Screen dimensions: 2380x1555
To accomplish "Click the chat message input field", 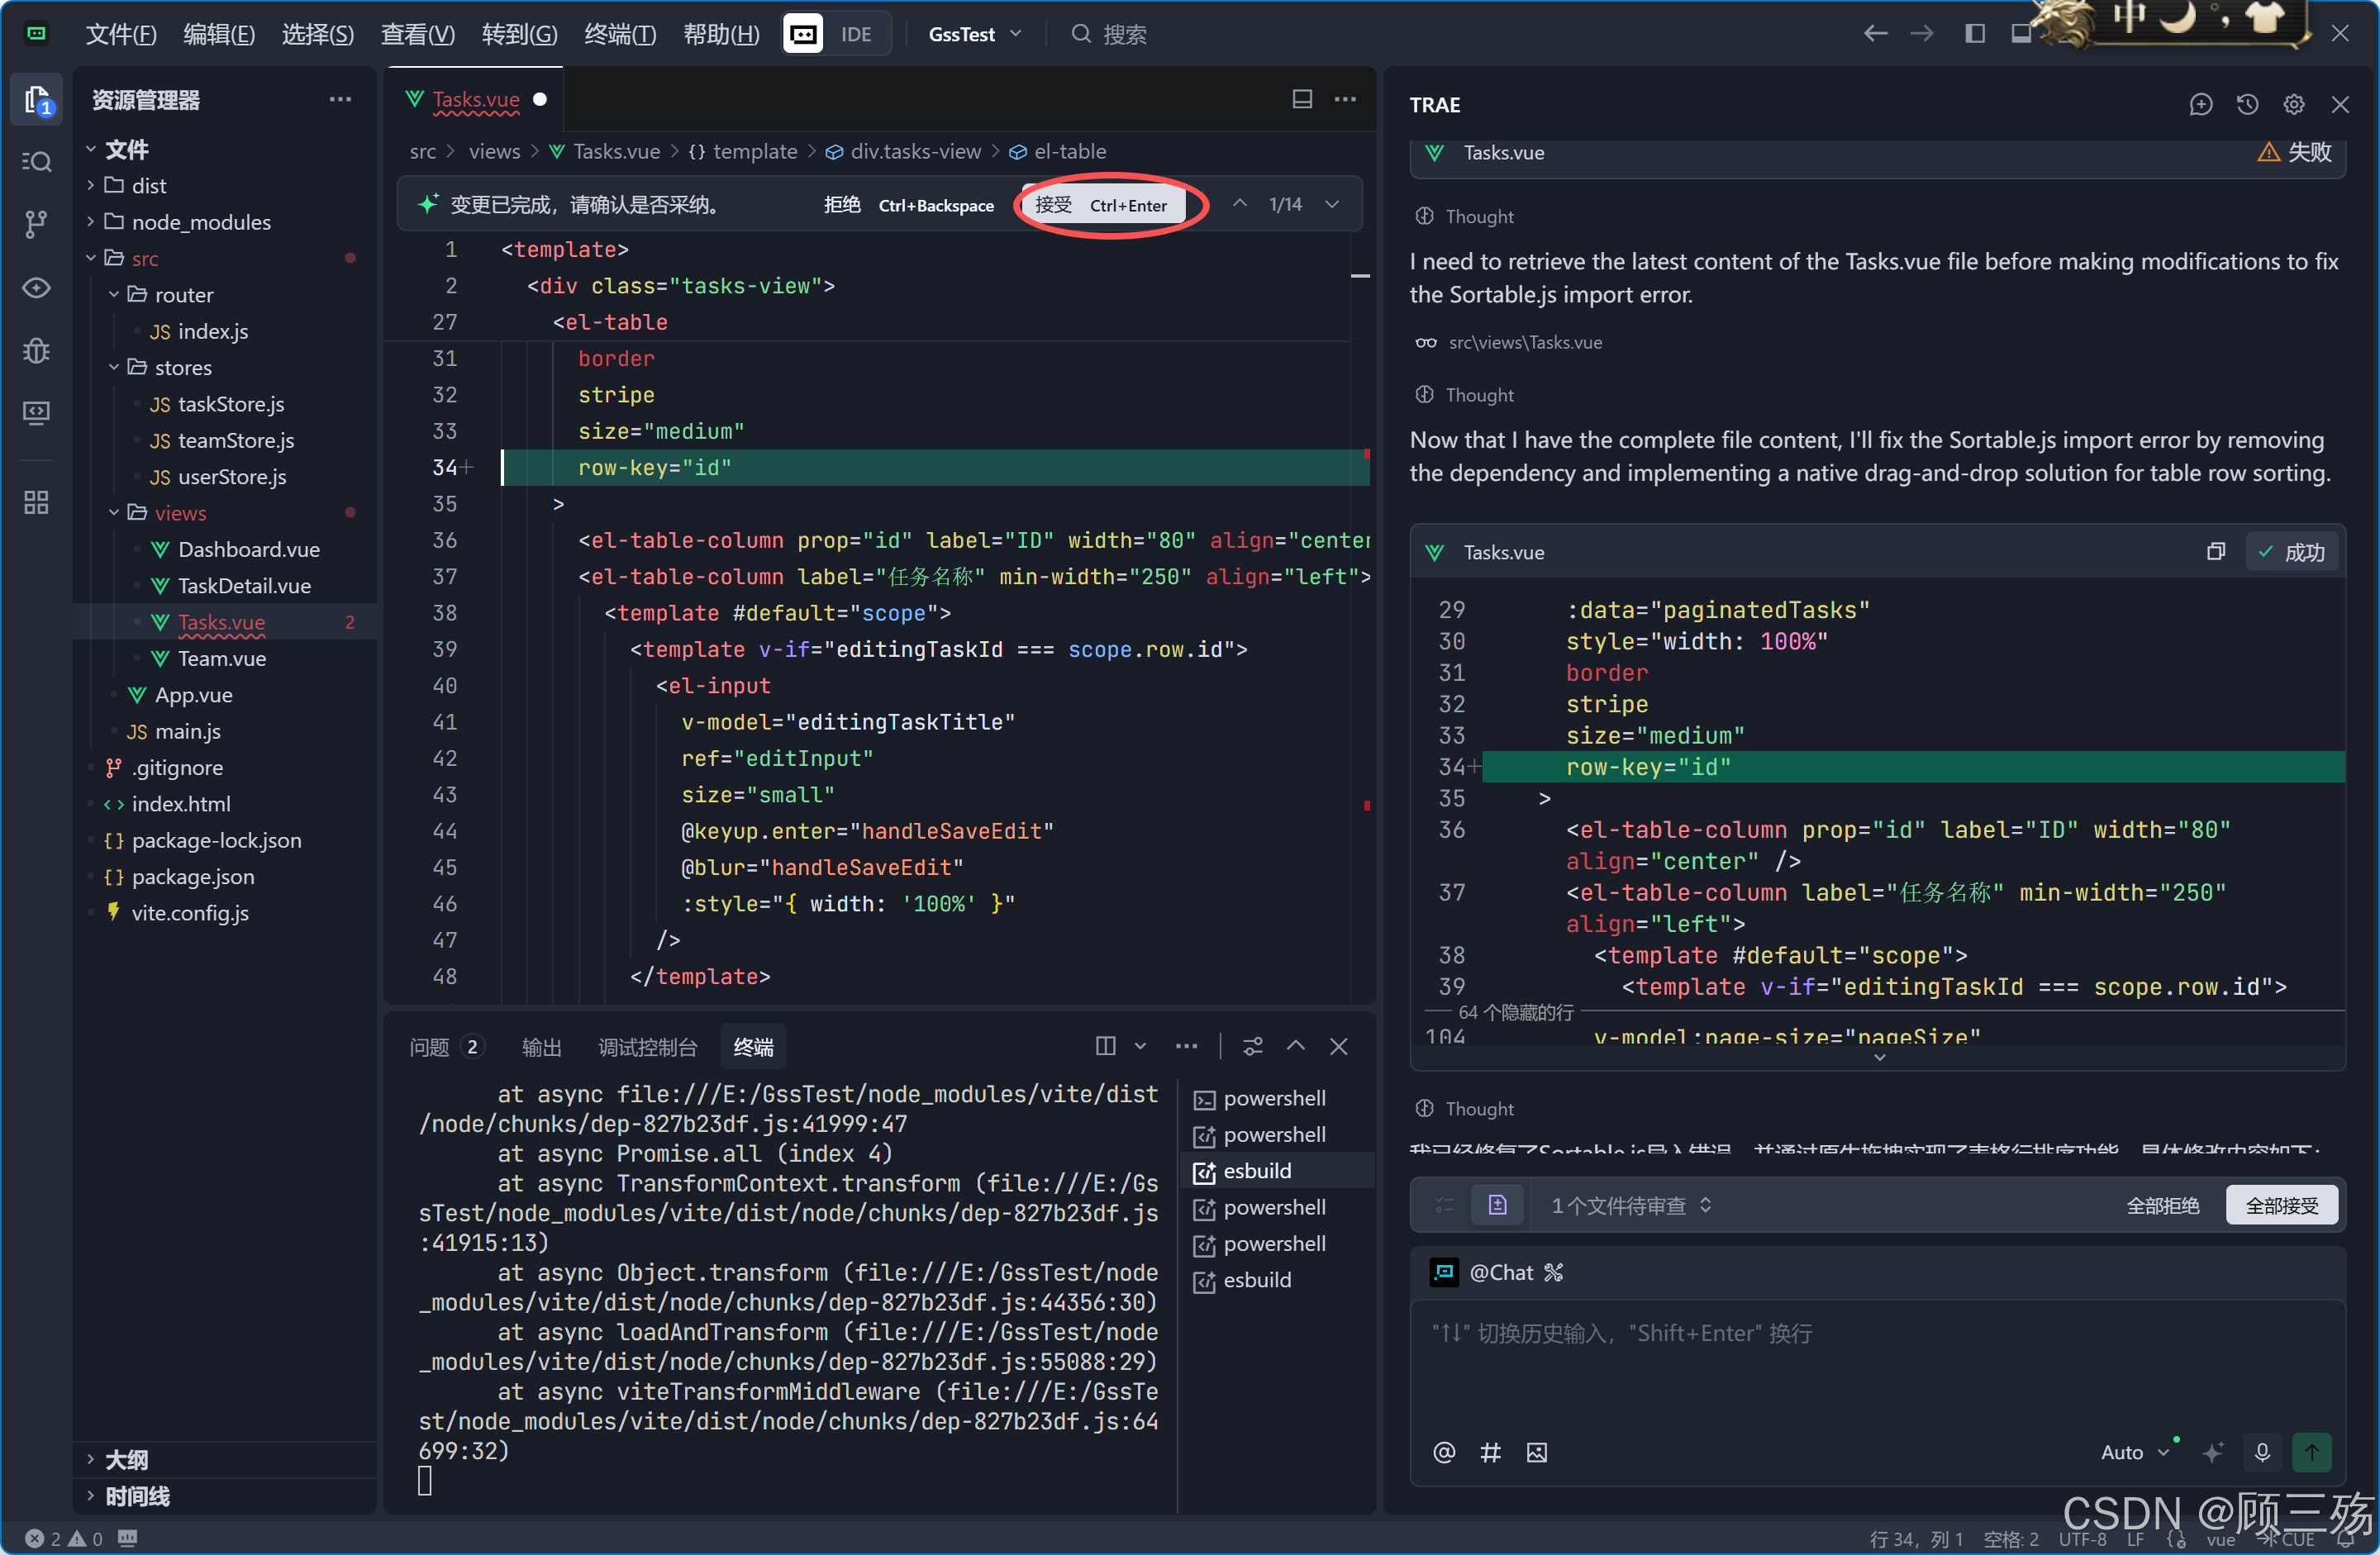I will pos(1876,1370).
